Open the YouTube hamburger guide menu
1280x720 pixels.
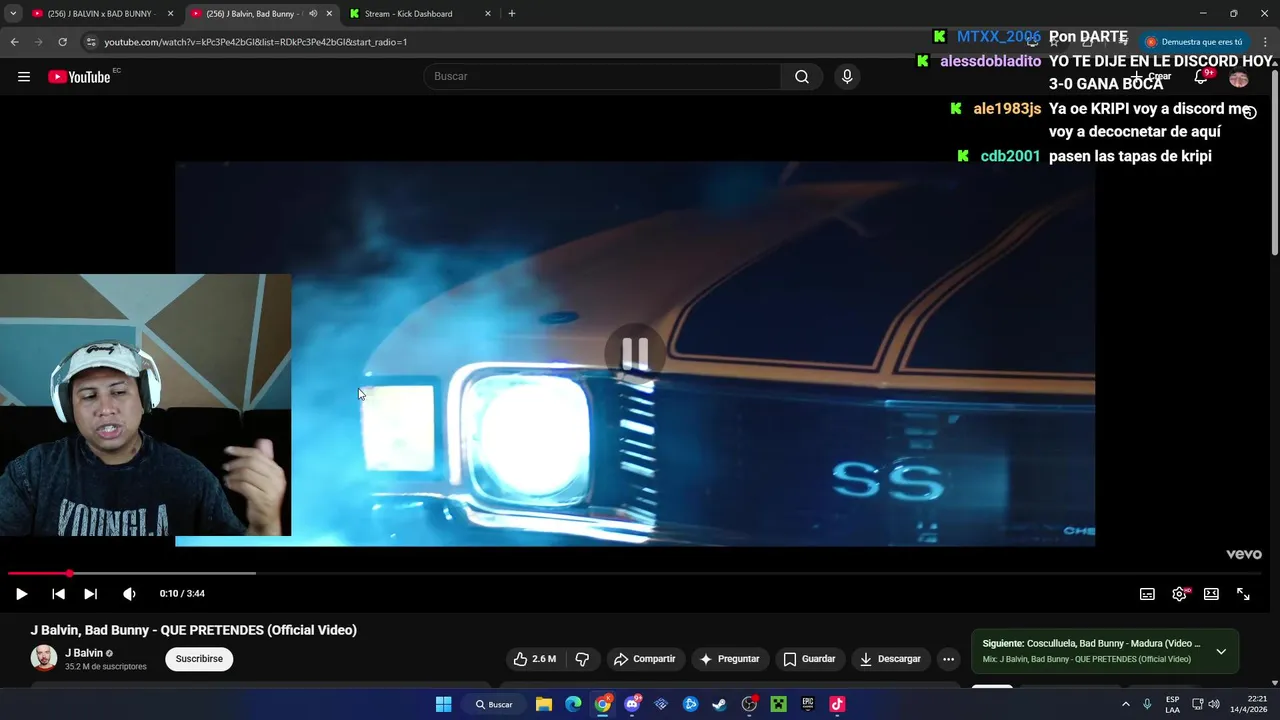click(x=24, y=77)
